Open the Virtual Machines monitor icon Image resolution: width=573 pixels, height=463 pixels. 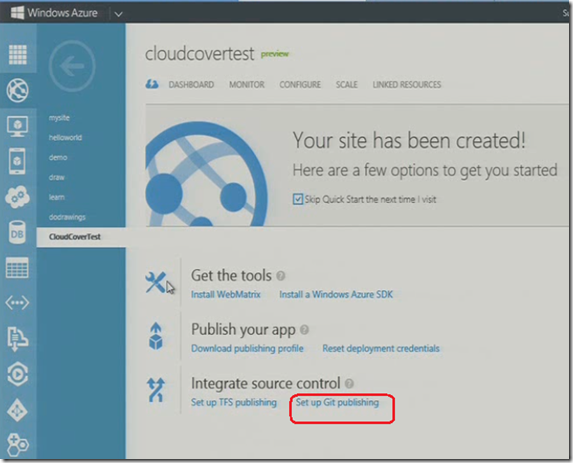tap(18, 126)
